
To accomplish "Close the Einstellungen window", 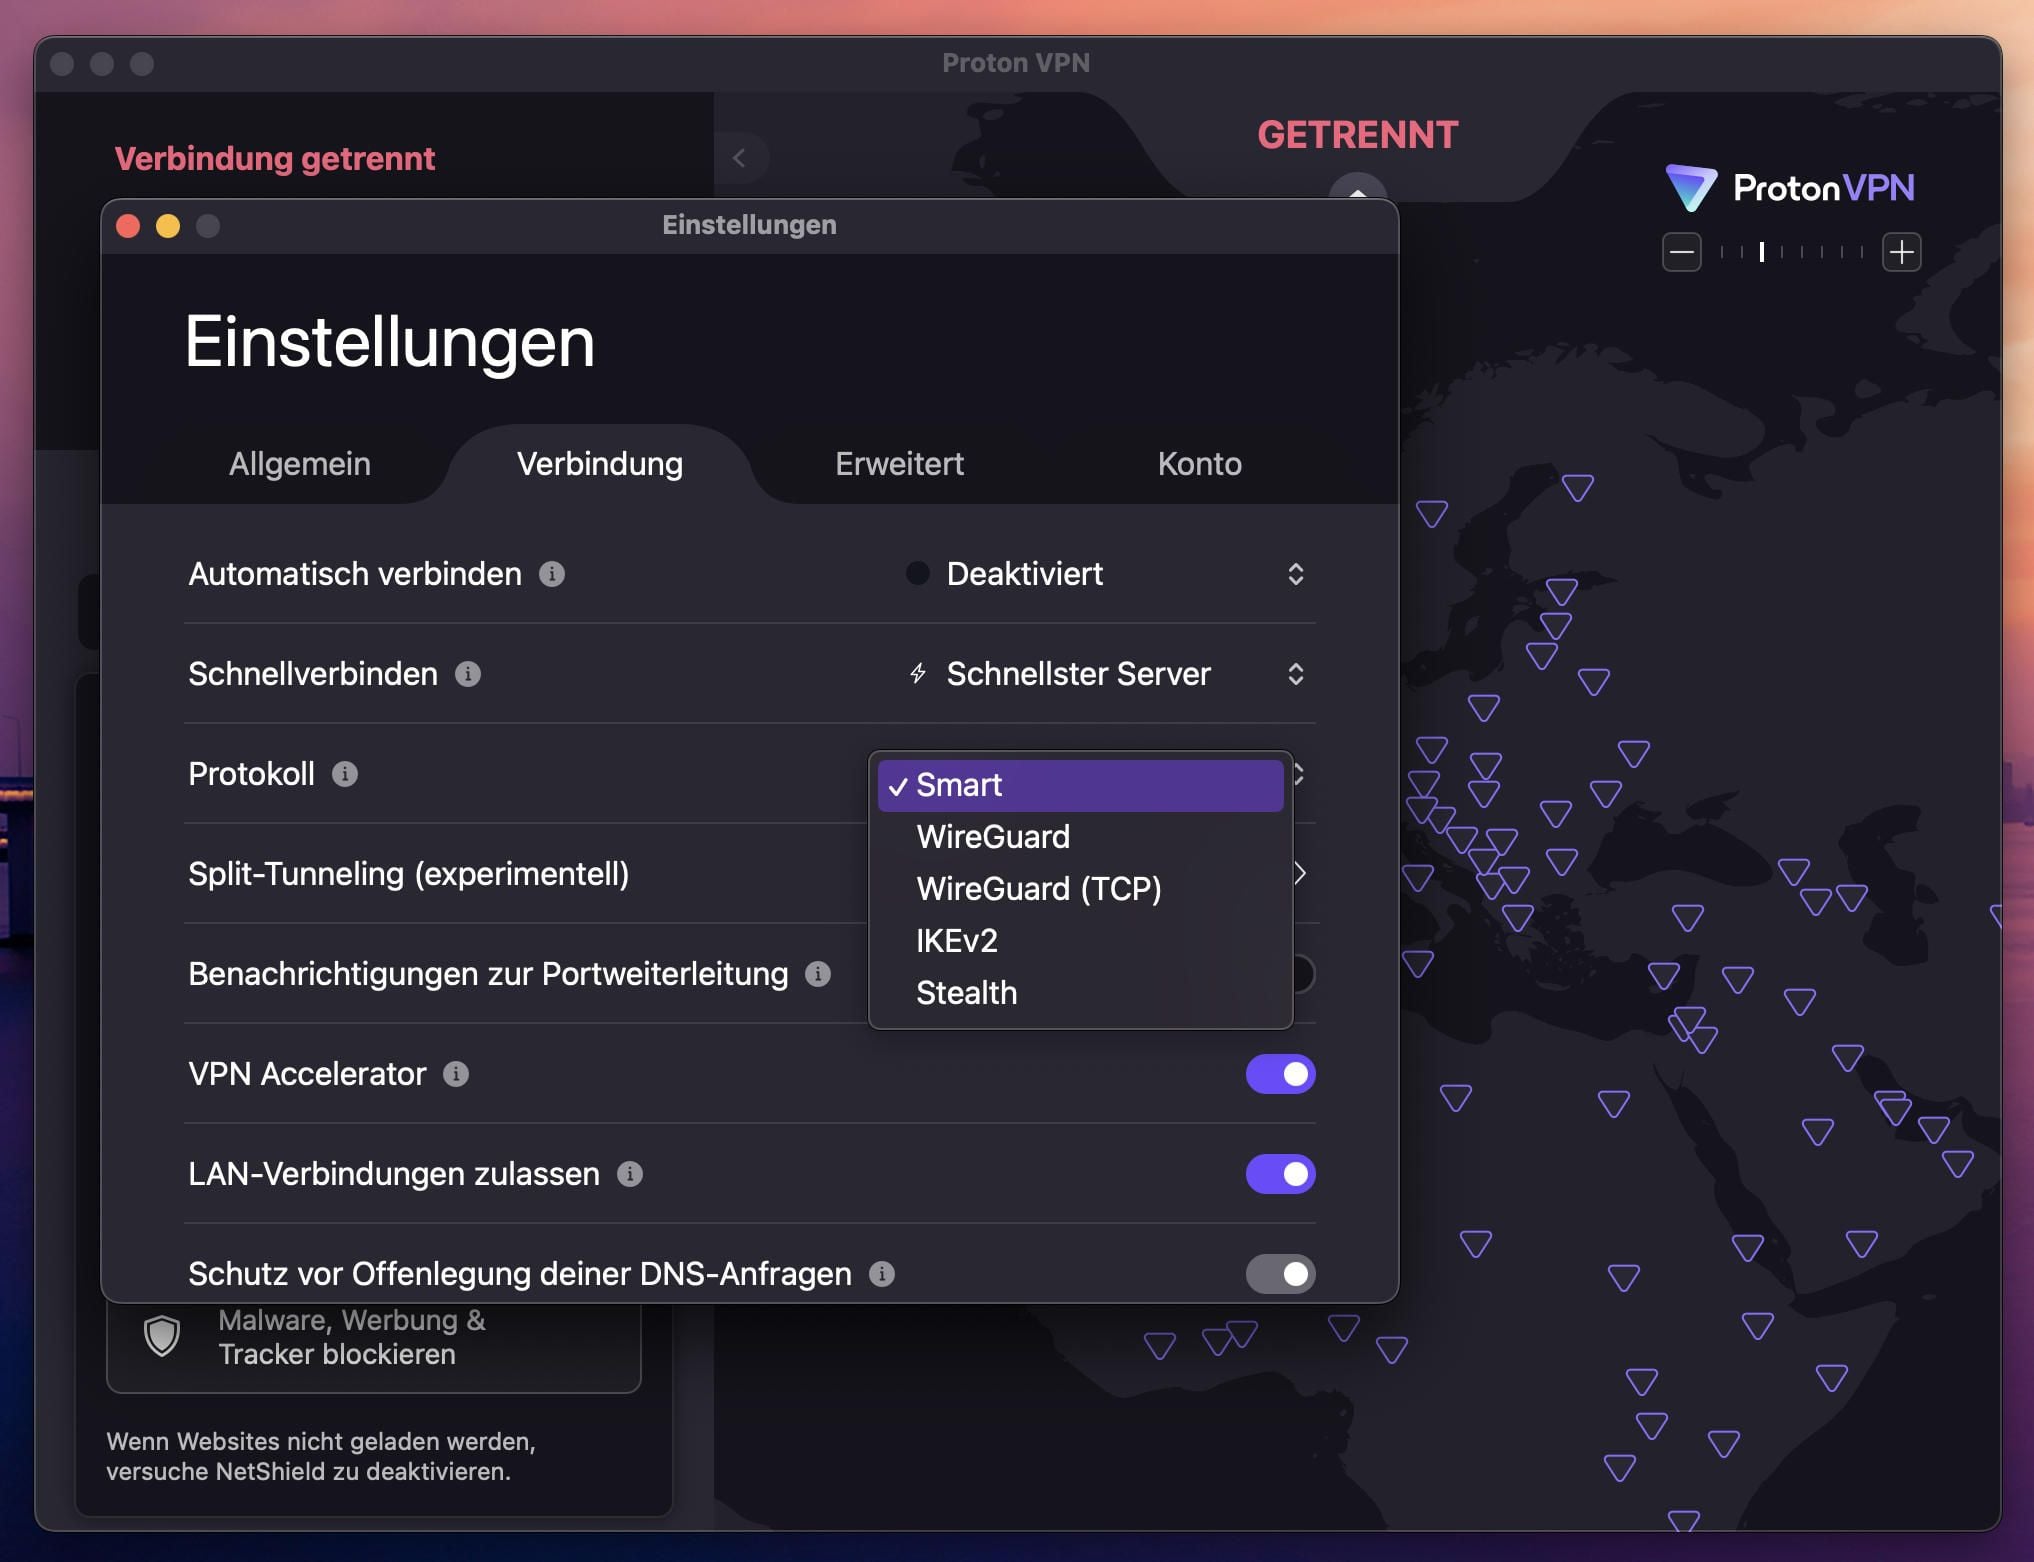I will tap(128, 226).
